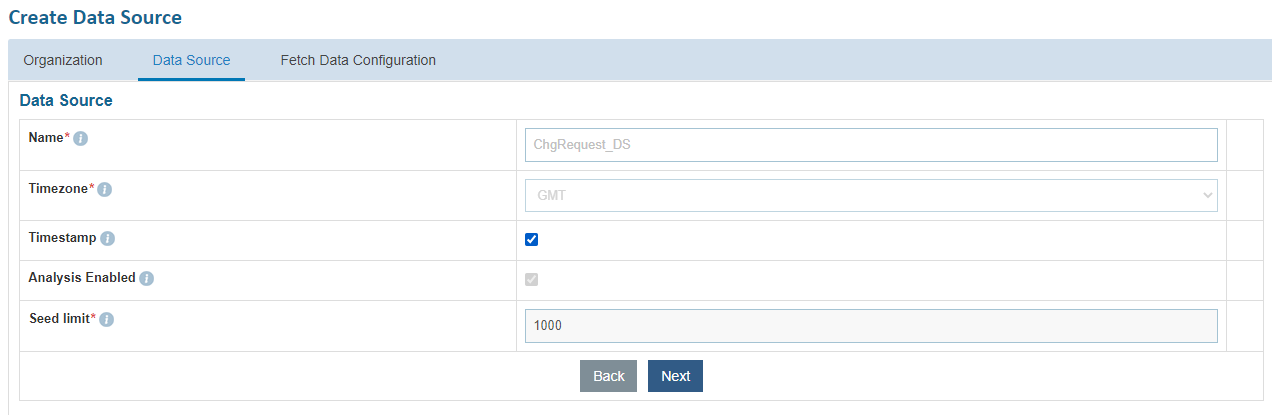Screen dimensions: 1272x415
Task: Select the Data Source tab
Action: [x=191, y=60]
